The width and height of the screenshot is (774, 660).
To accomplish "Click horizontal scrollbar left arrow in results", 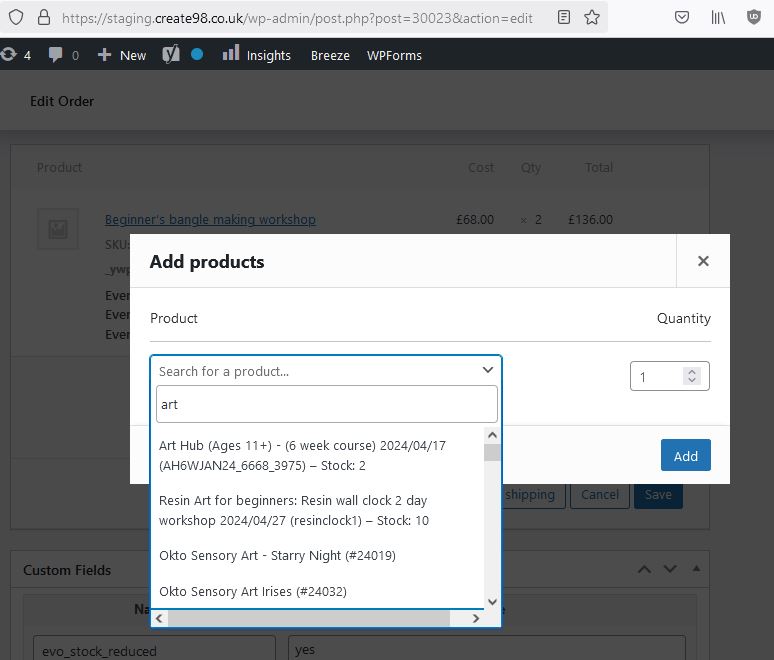I will point(159,618).
